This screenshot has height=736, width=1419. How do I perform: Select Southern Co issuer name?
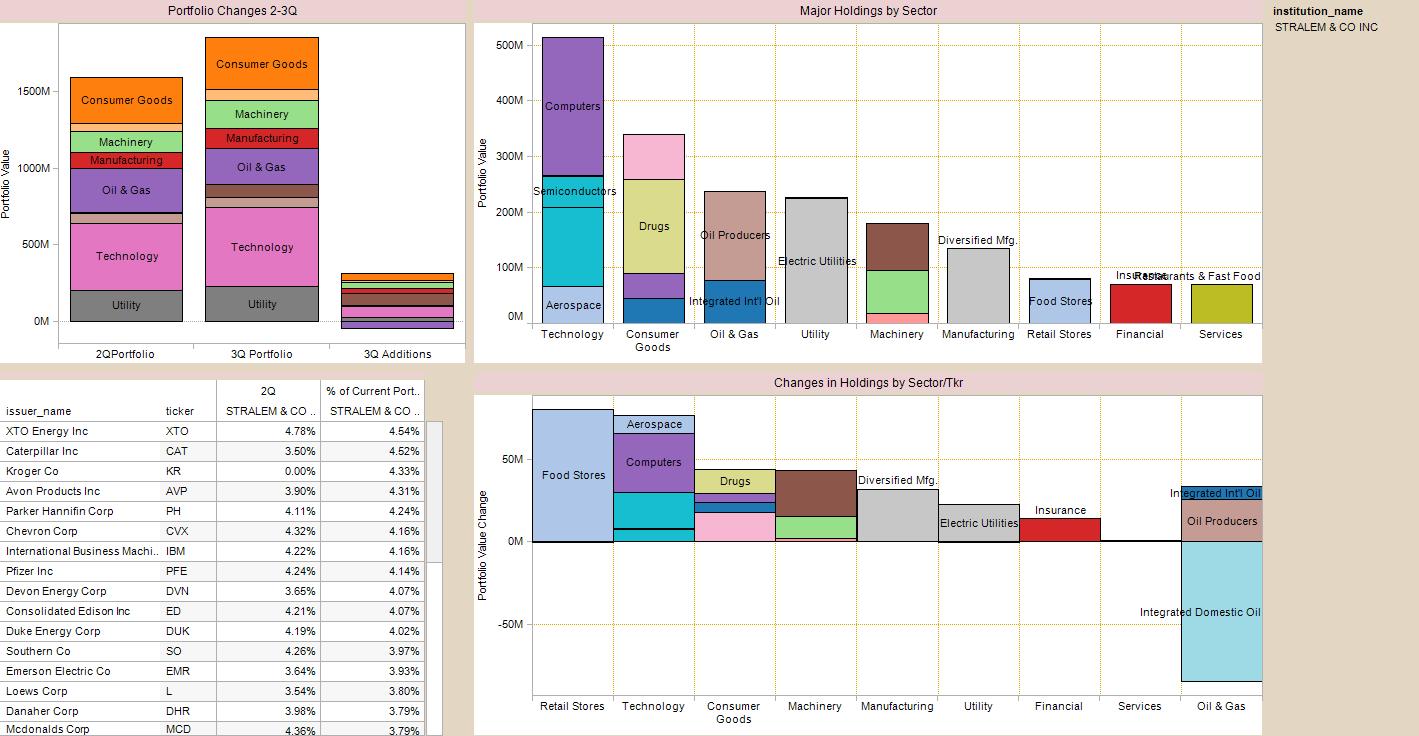[x=37, y=651]
